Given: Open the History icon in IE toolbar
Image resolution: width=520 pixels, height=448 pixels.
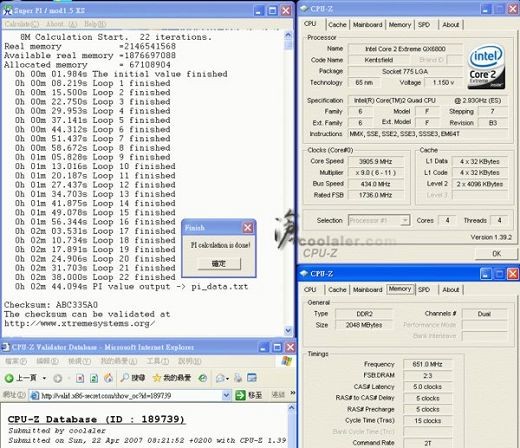Looking at the screenshot, I should pos(203,378).
